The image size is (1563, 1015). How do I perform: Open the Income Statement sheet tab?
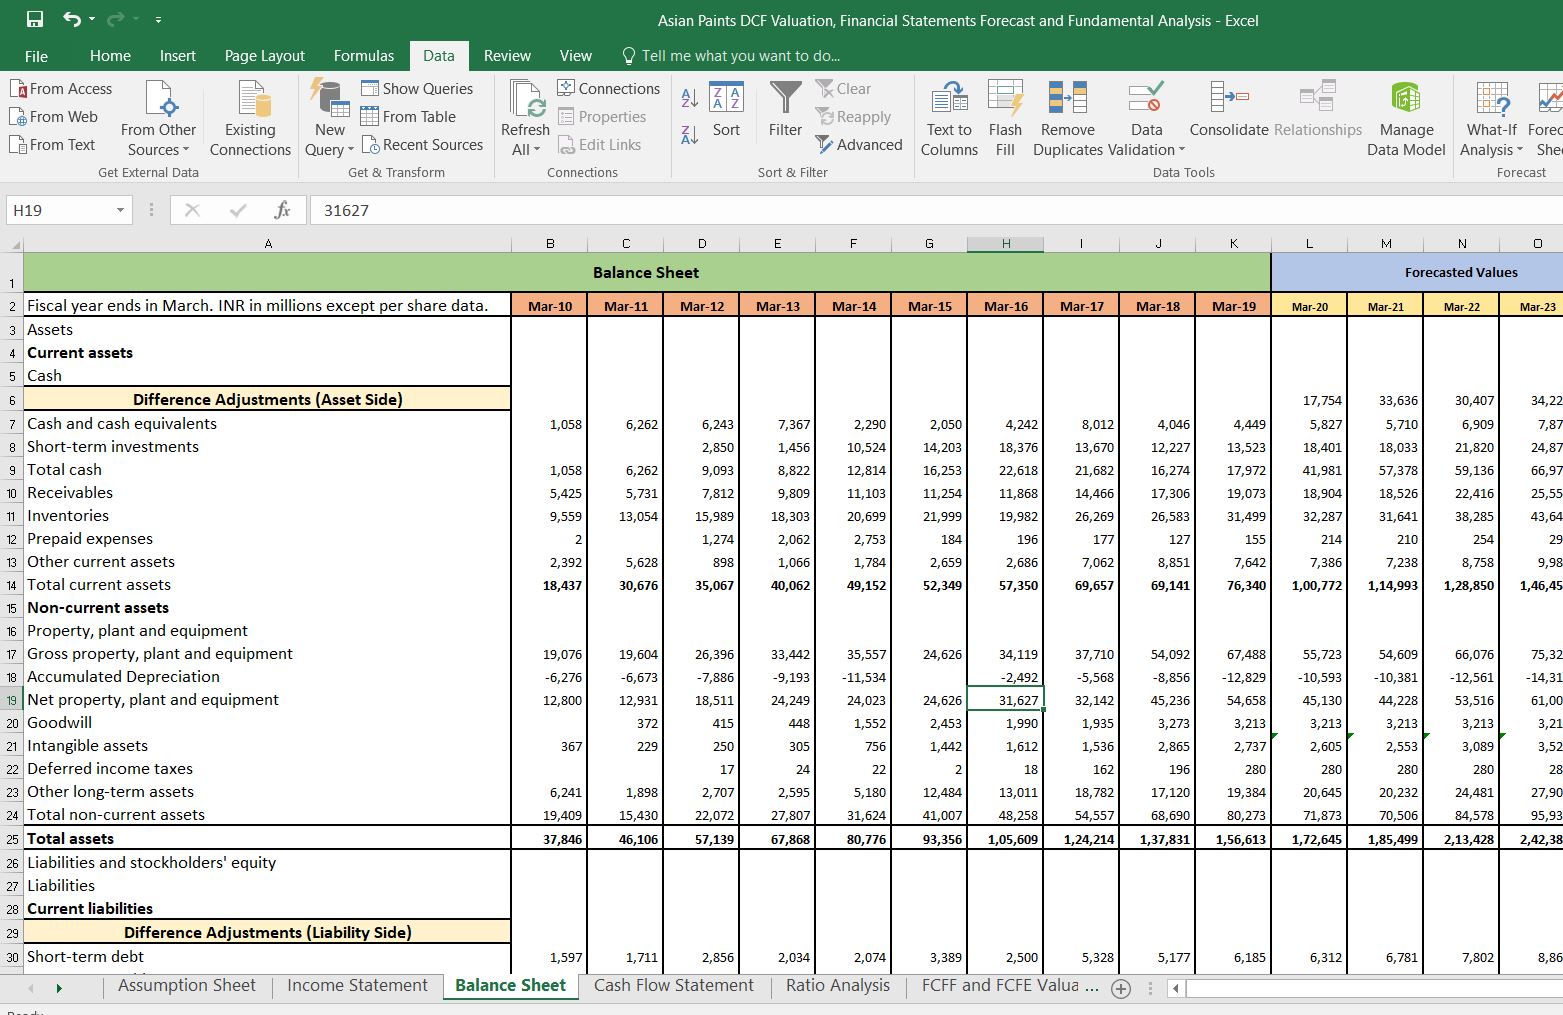point(357,986)
